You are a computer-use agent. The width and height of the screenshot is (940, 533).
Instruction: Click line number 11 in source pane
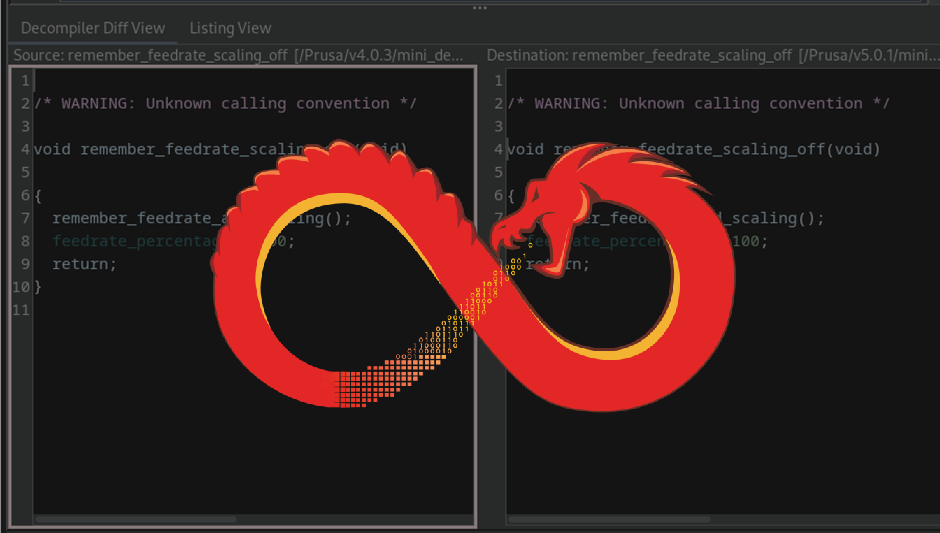[21, 310]
